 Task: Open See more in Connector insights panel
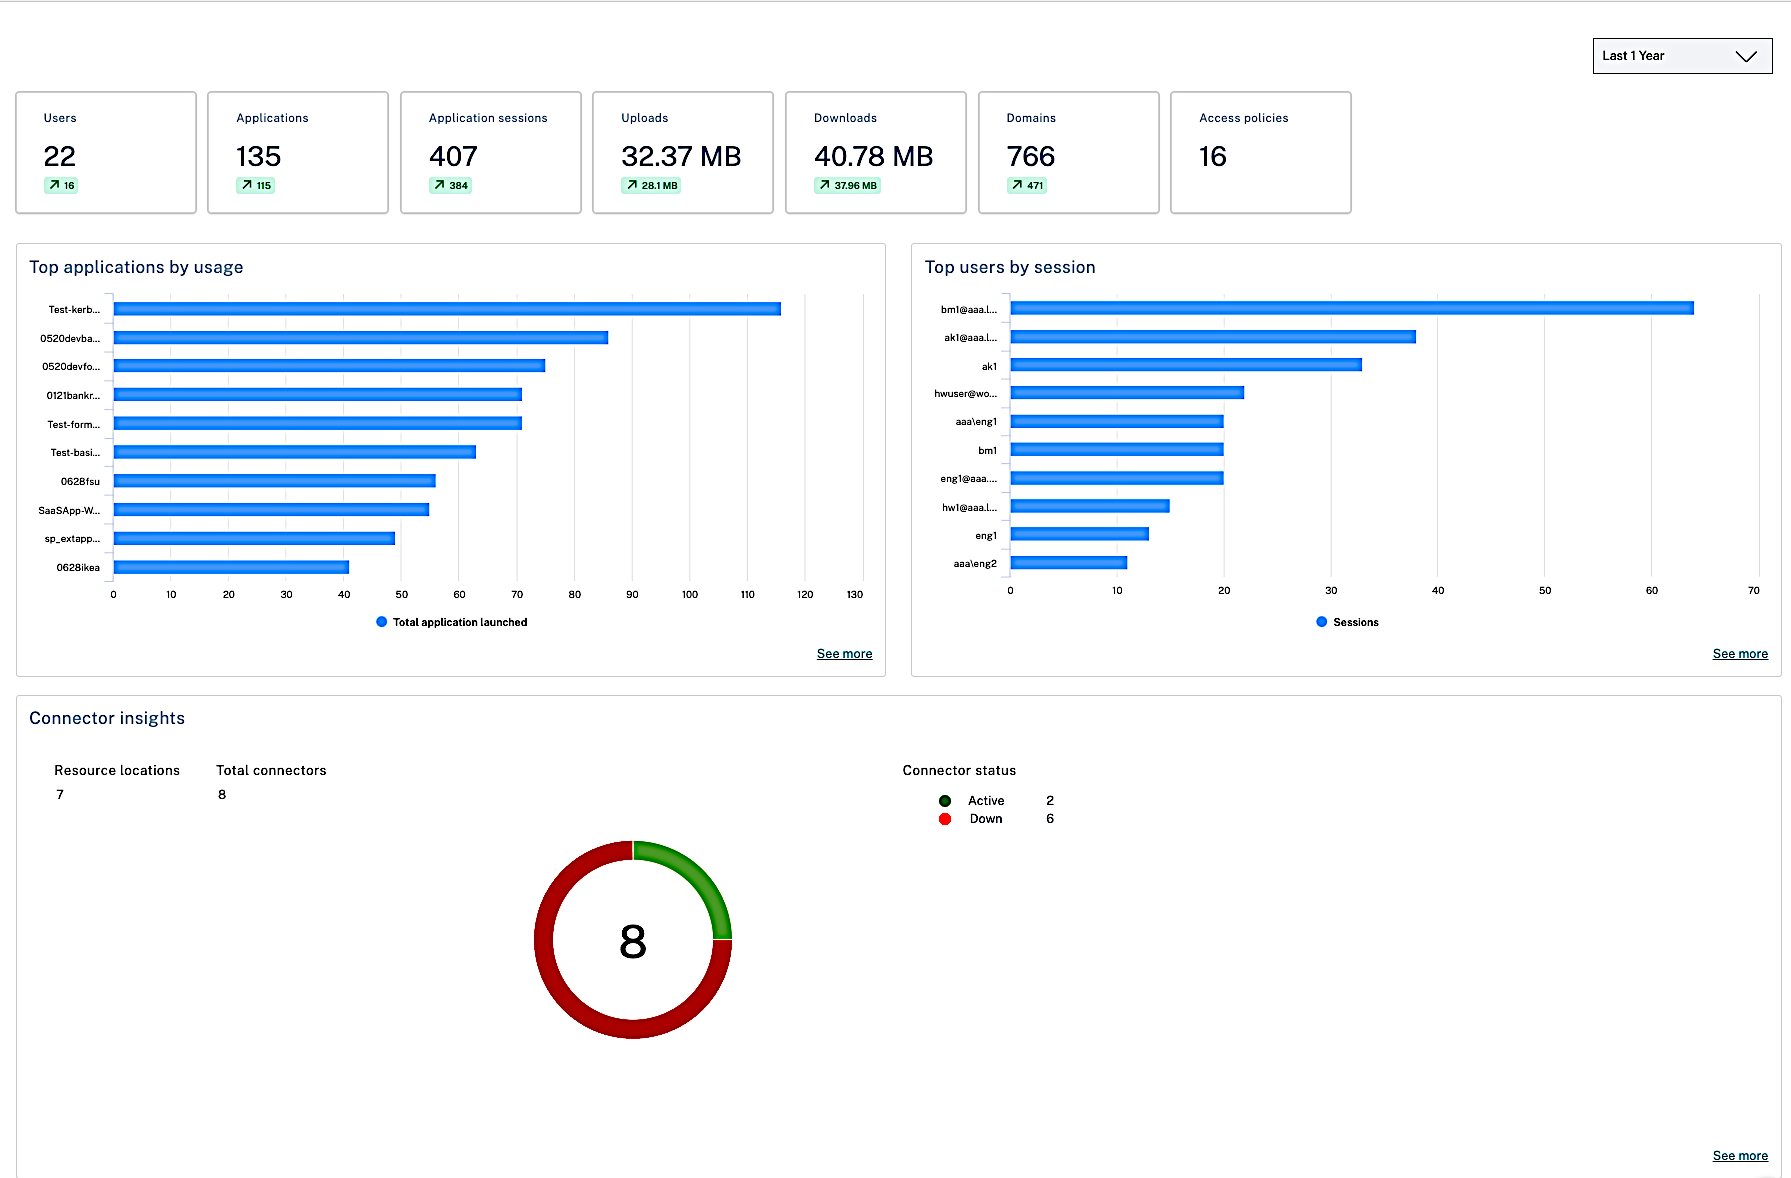coord(1739,1156)
